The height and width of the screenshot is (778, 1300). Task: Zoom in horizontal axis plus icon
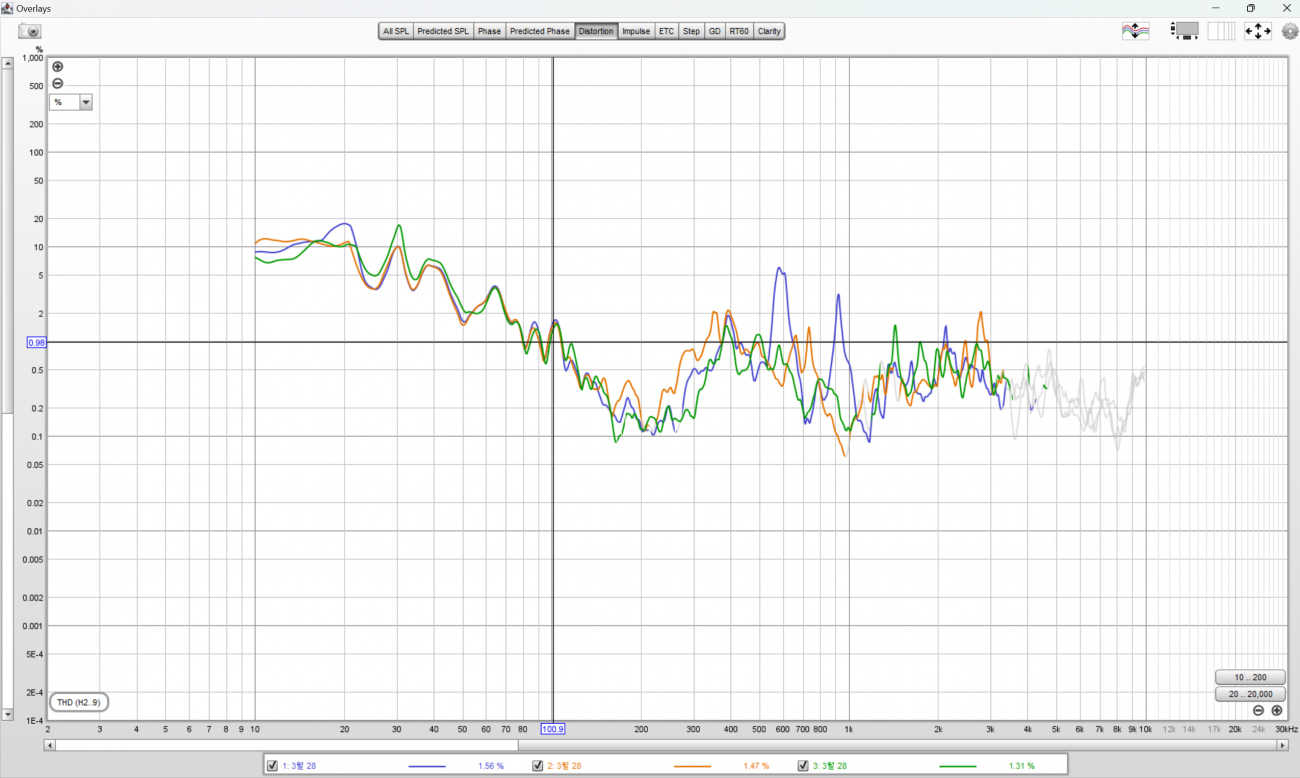pos(1277,710)
